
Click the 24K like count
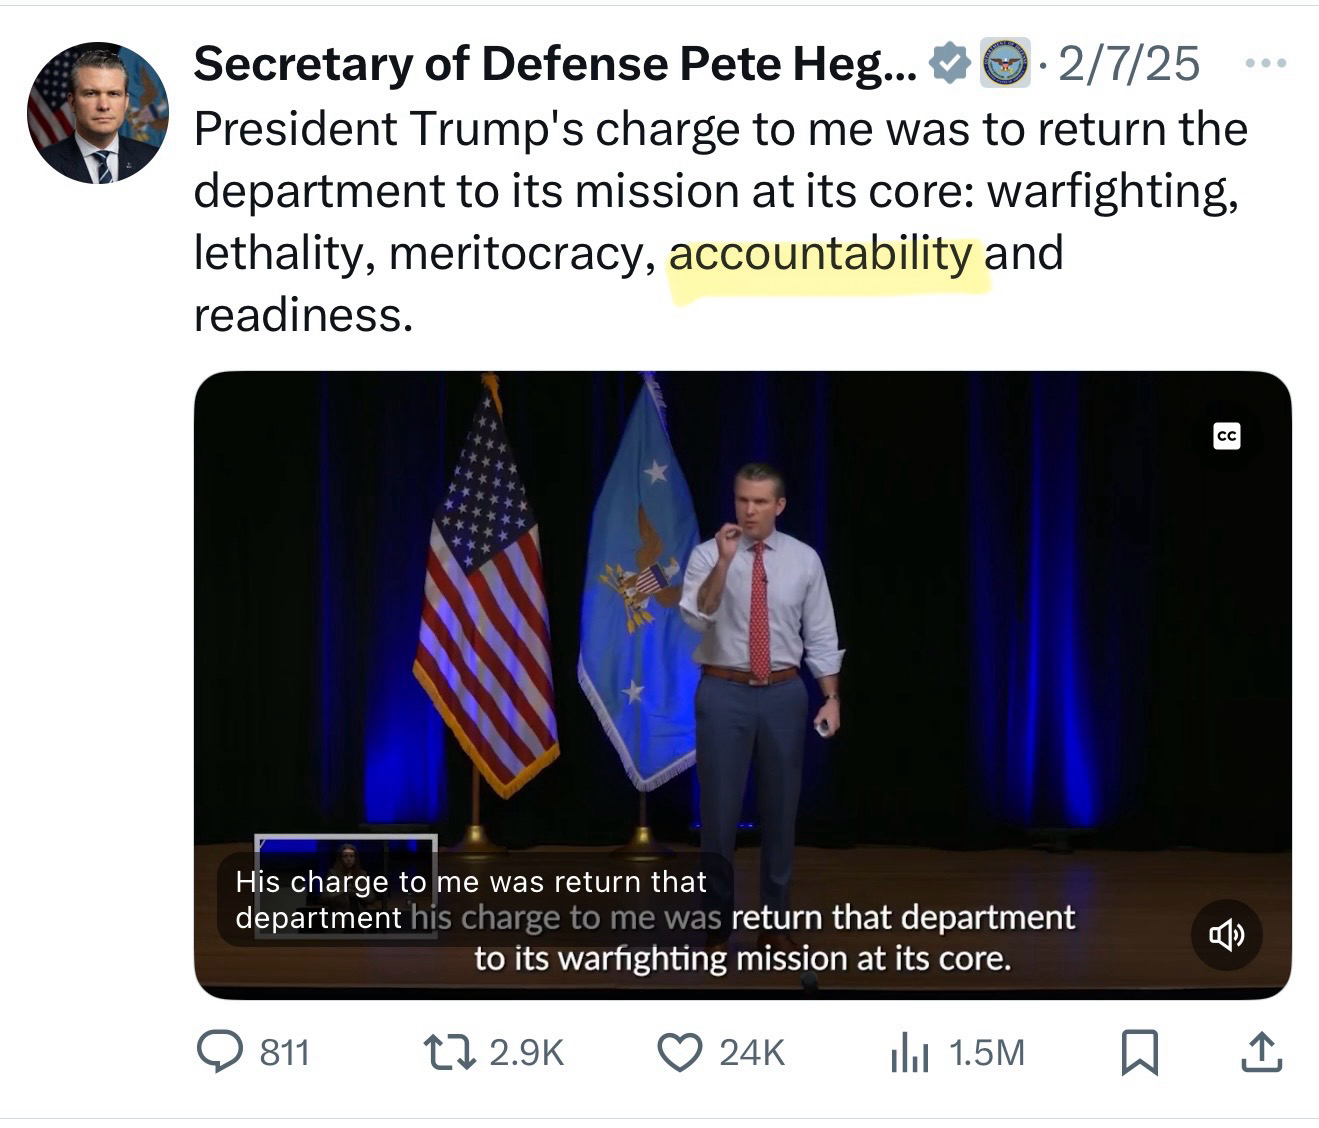(752, 1053)
